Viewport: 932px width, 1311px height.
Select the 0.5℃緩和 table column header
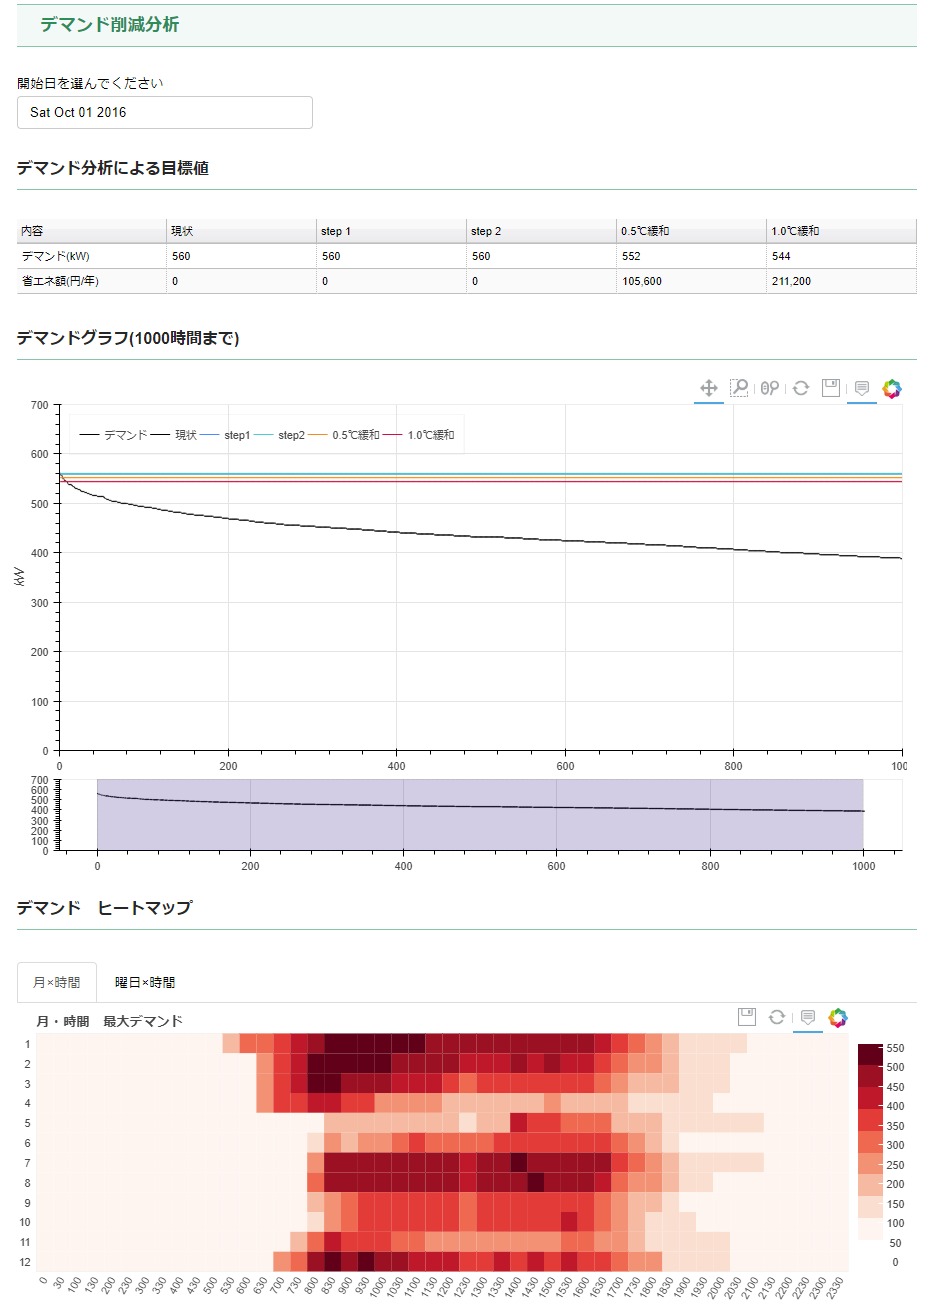coord(691,231)
